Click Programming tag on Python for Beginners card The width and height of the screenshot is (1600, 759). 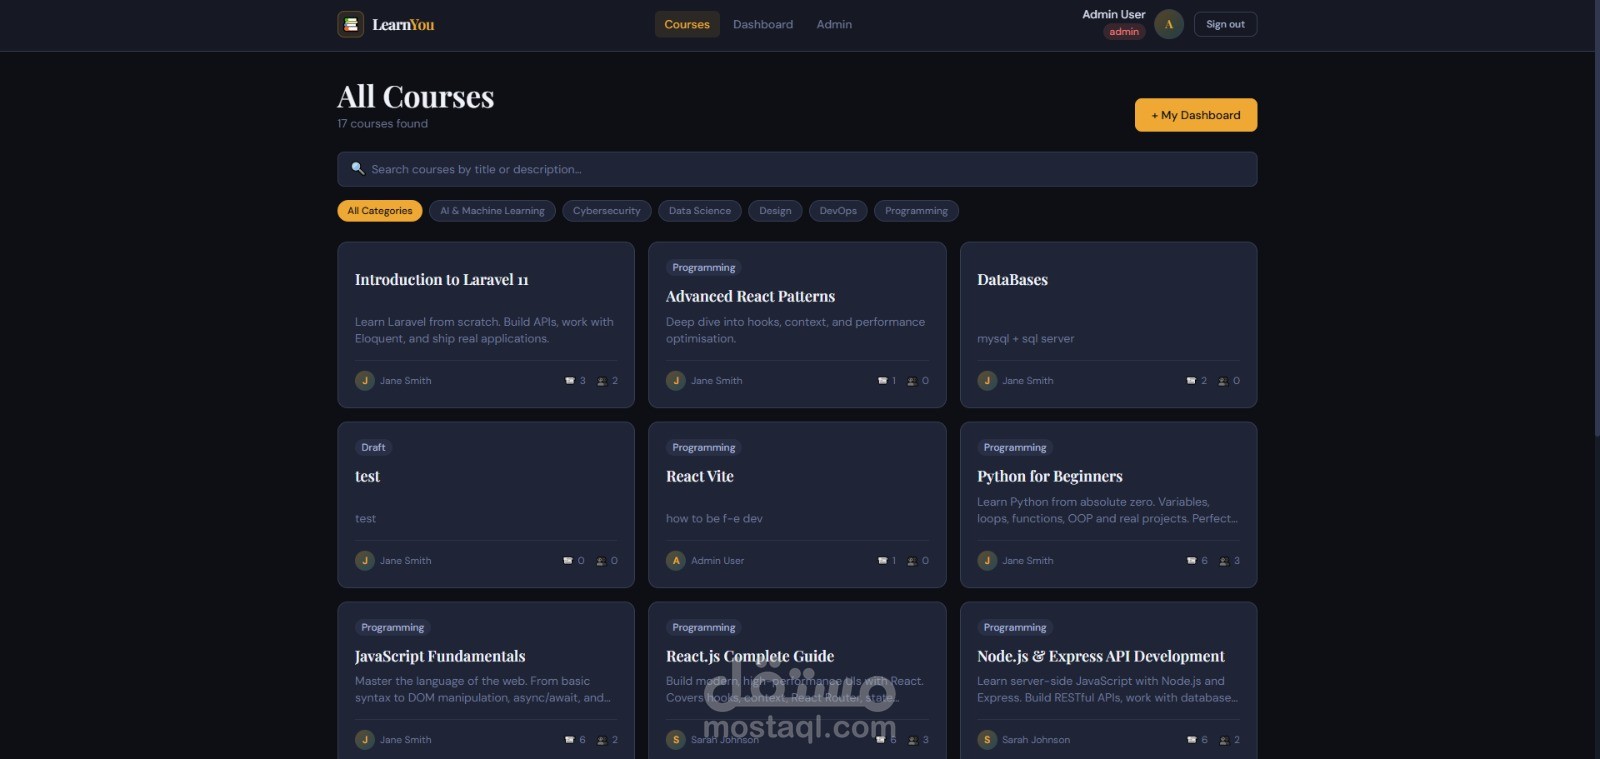pos(1015,447)
